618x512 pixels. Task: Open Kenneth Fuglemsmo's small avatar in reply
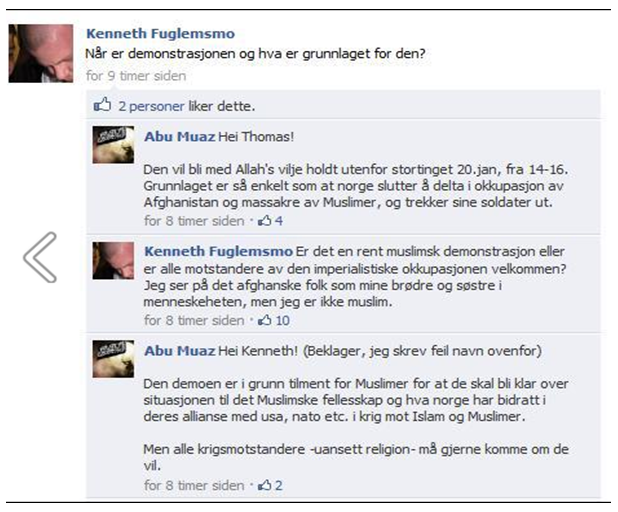pos(113,261)
